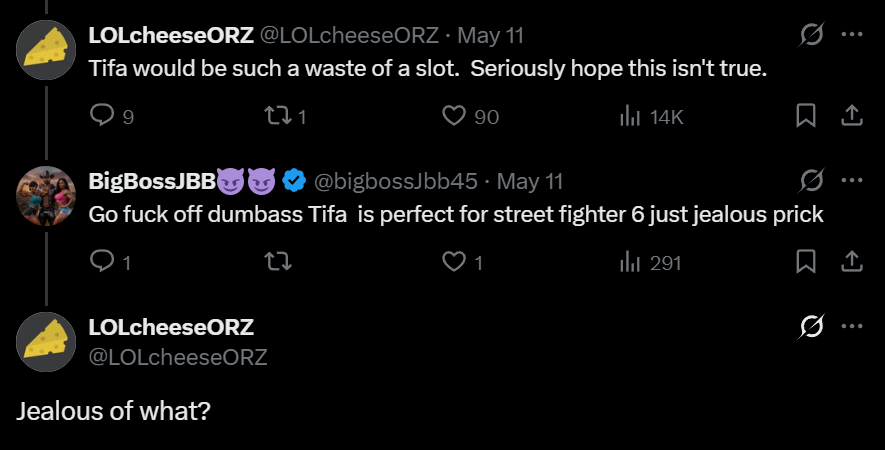Bookmark the first LOLcheeseORZ tweet
This screenshot has width=885, height=450.
pyautogui.click(x=805, y=116)
